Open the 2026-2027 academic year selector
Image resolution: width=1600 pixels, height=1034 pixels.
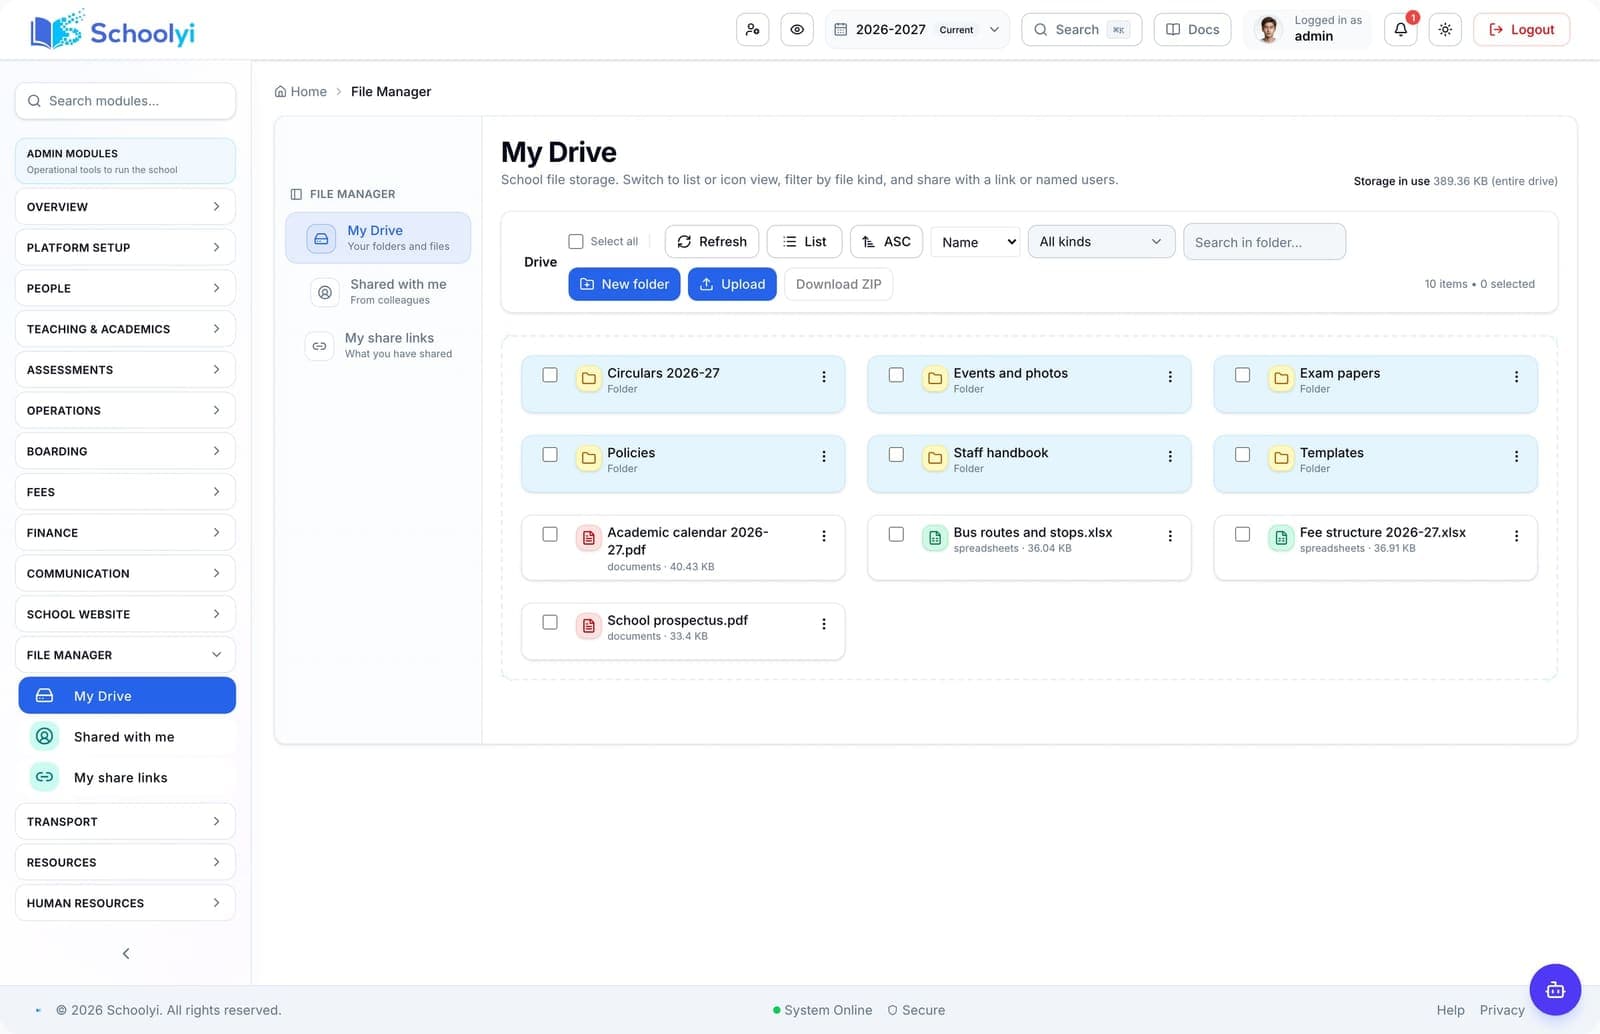pyautogui.click(x=917, y=30)
